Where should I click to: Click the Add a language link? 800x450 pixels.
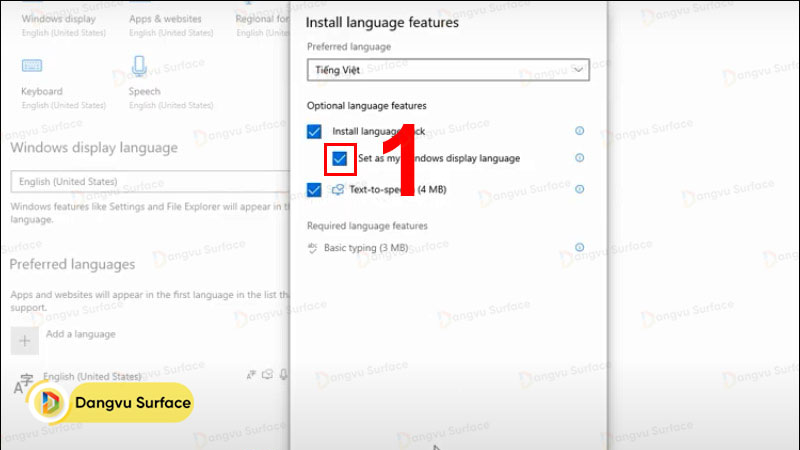tap(80, 334)
